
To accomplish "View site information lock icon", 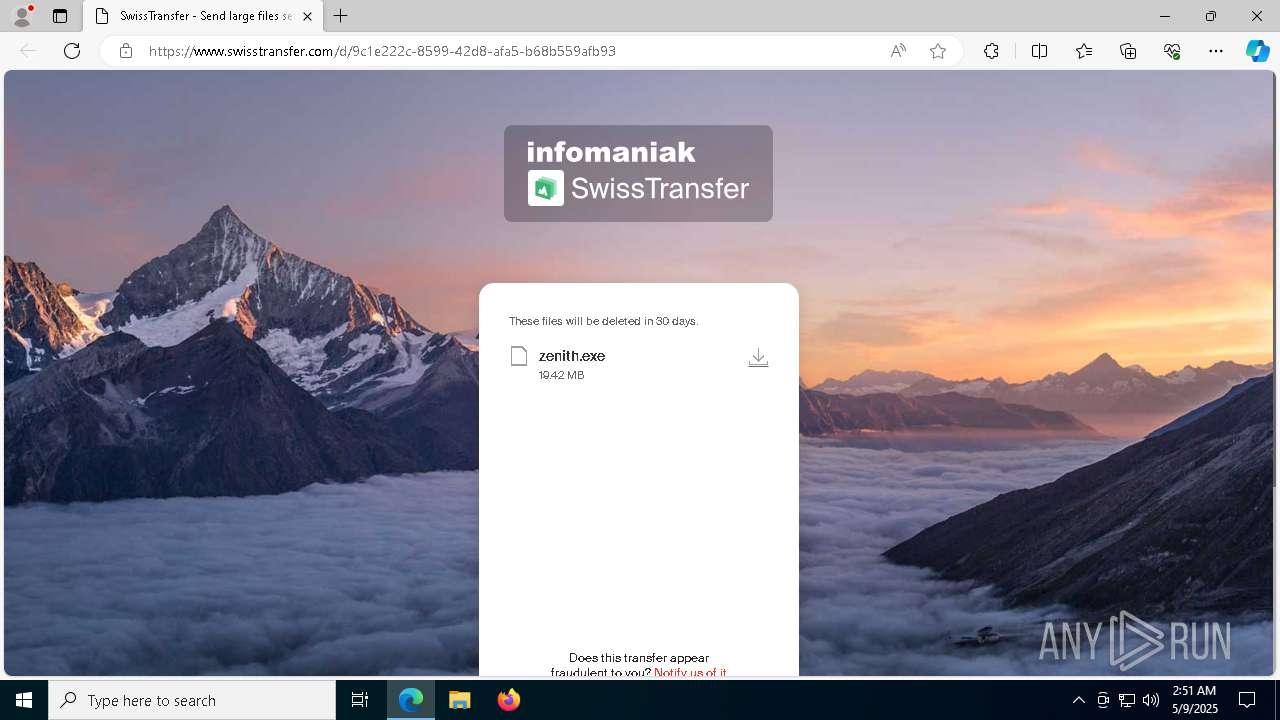I will pyautogui.click(x=125, y=51).
